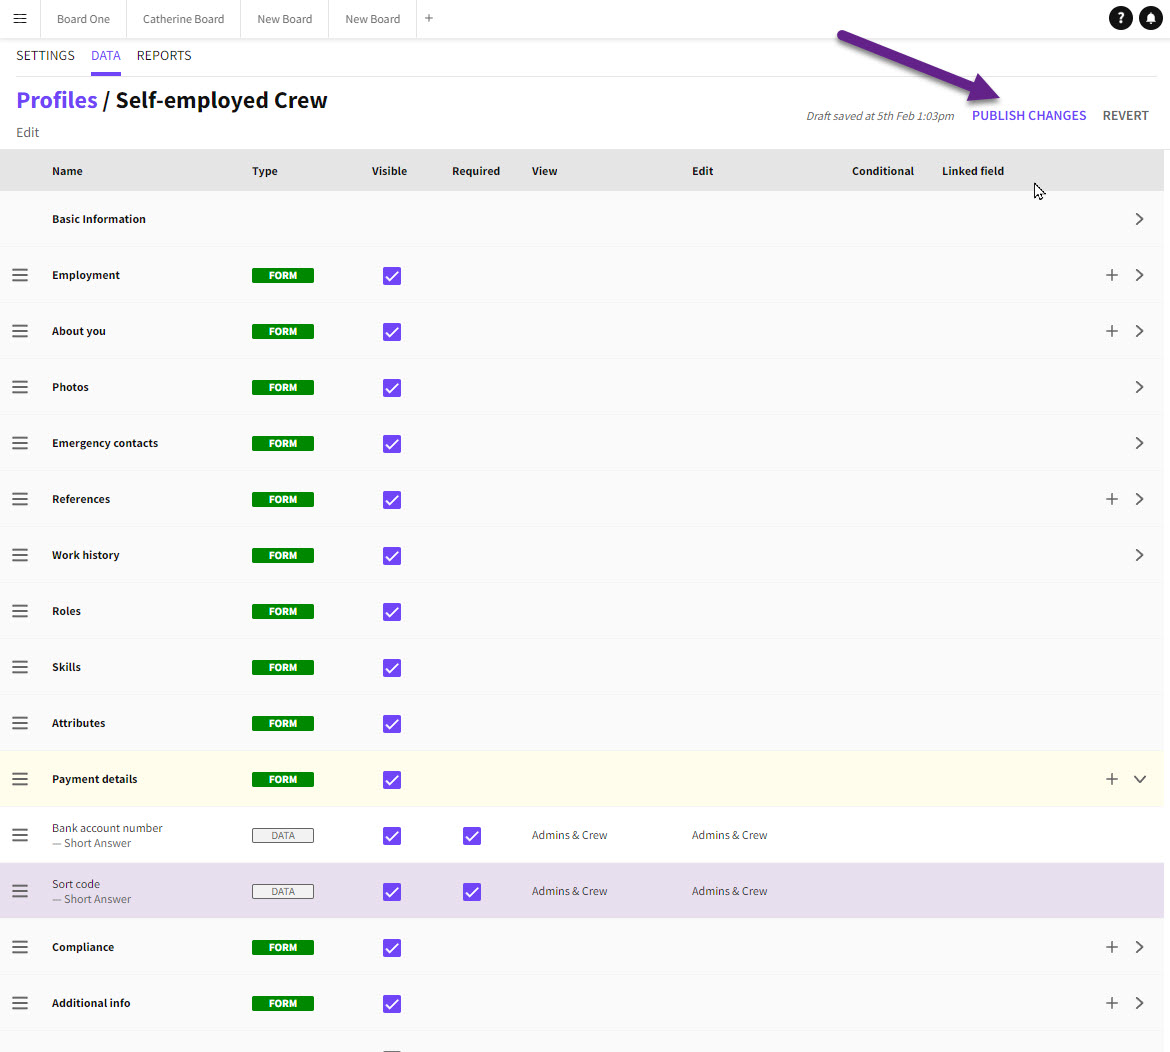The width and height of the screenshot is (1170, 1052).
Task: Expand the Work history row
Action: [x=1139, y=555]
